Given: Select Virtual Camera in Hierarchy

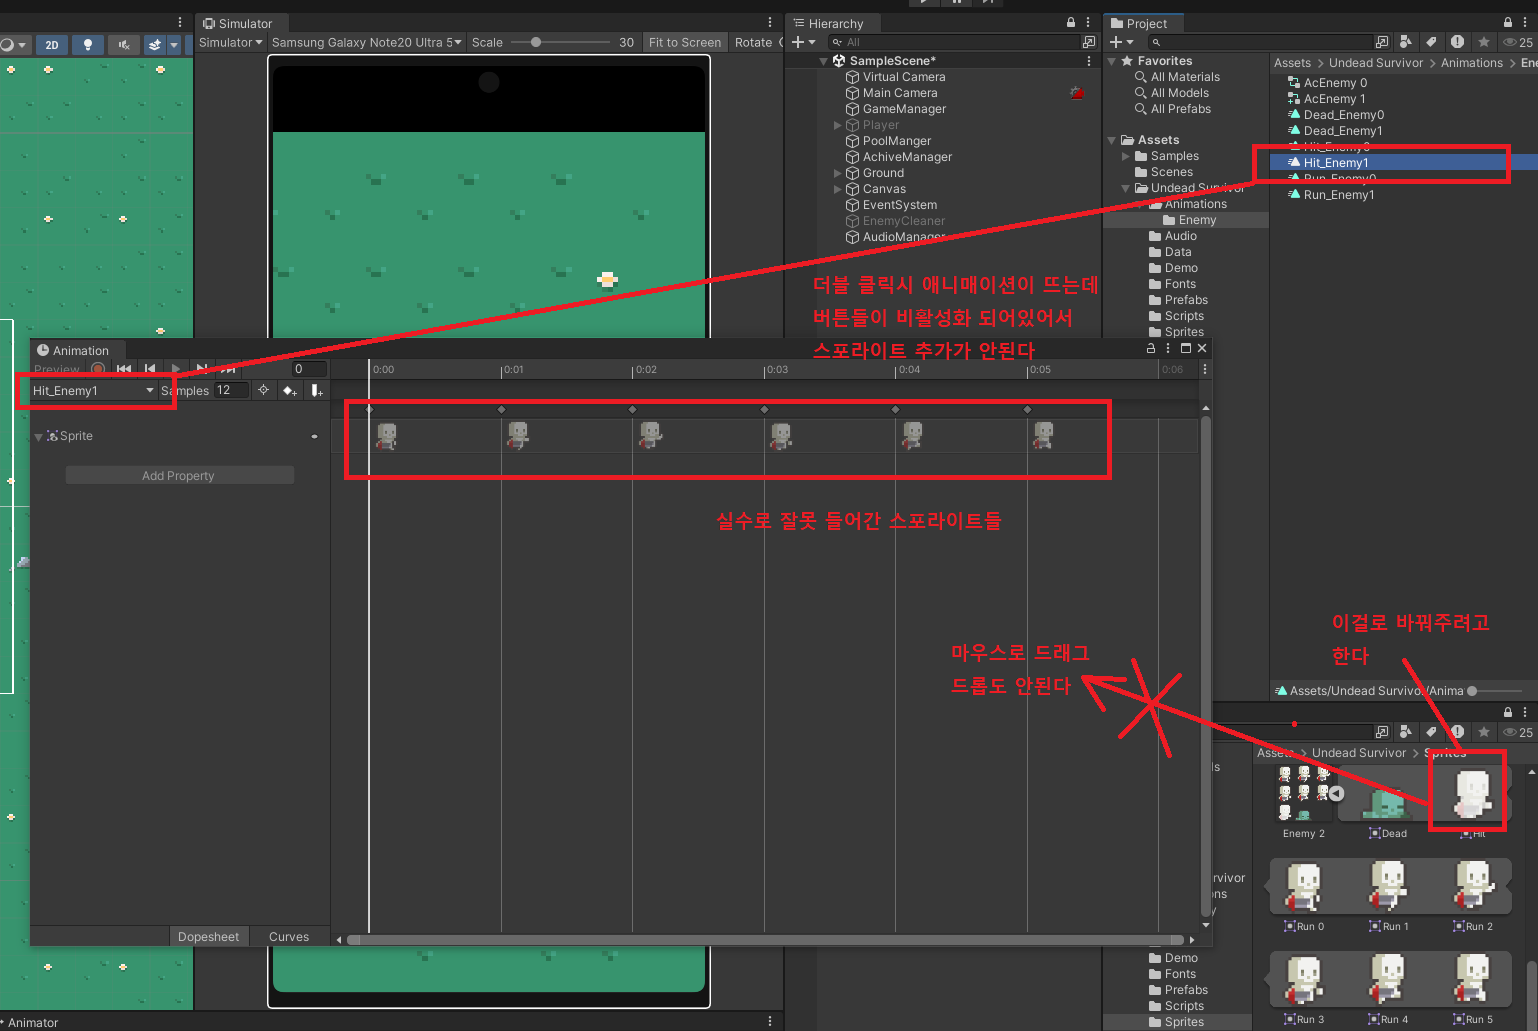Looking at the screenshot, I should (x=904, y=77).
